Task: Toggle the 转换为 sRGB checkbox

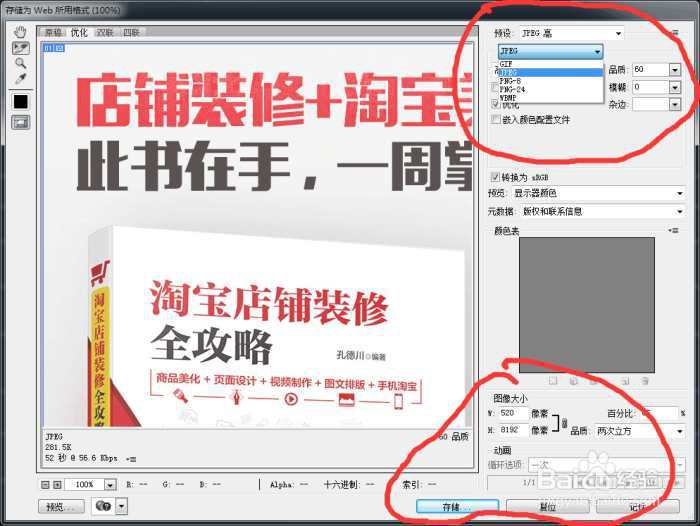Action: [x=495, y=177]
